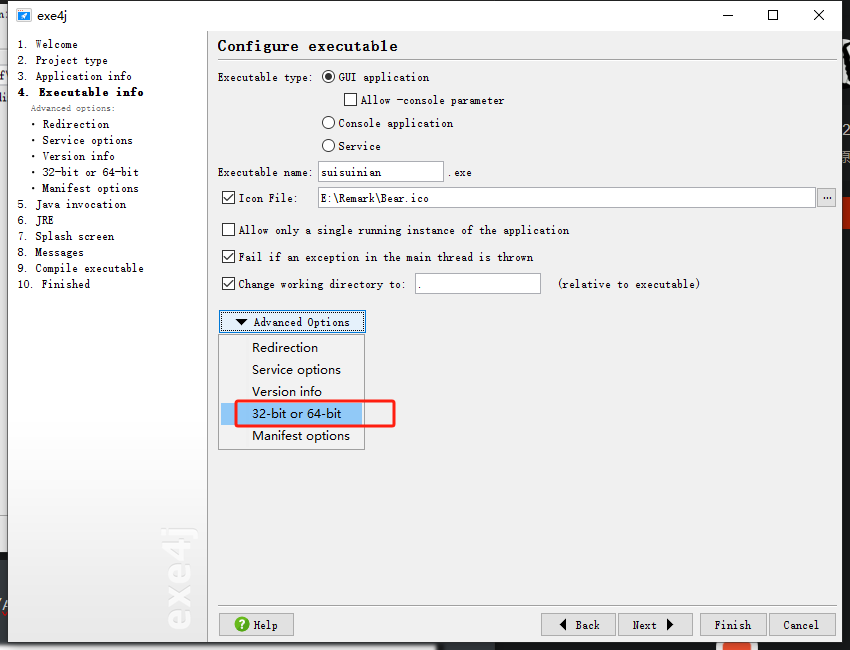Select Redirection in the dropdown menu

285,348
